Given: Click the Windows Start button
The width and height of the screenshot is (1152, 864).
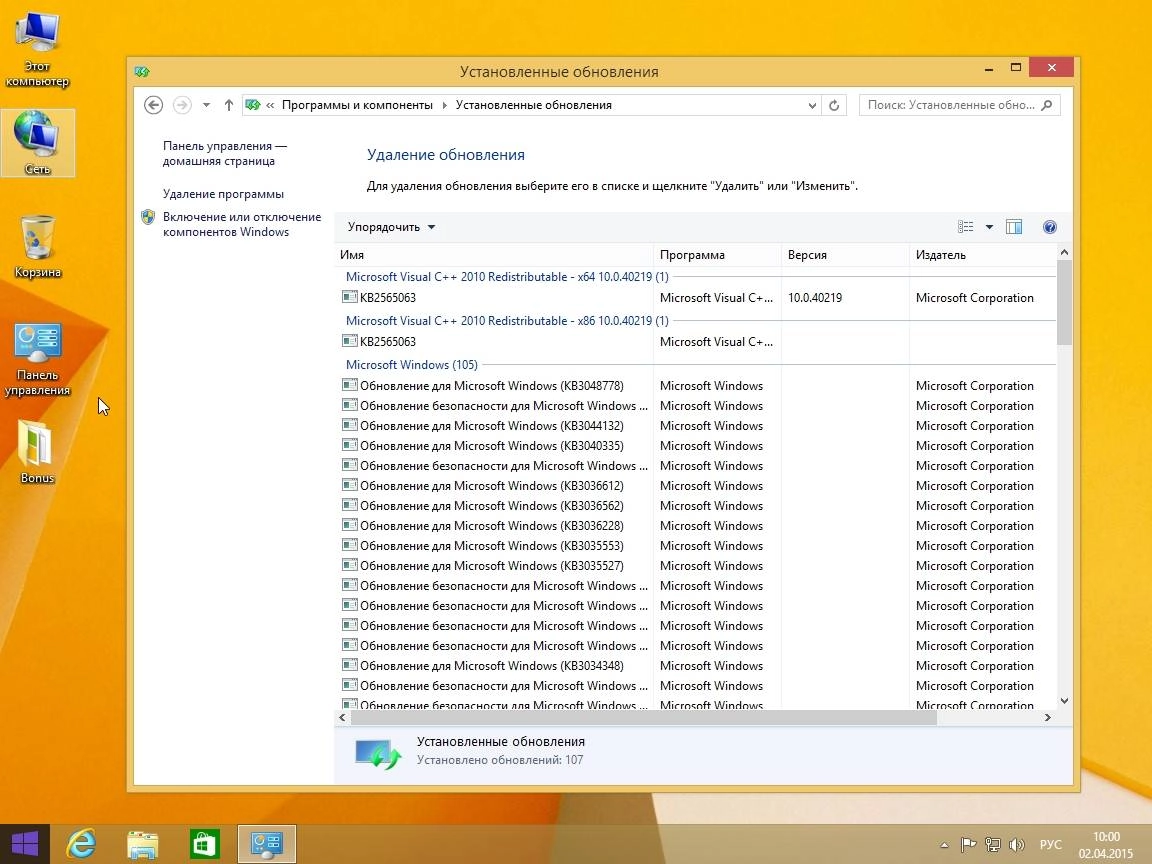Looking at the screenshot, I should (x=24, y=844).
